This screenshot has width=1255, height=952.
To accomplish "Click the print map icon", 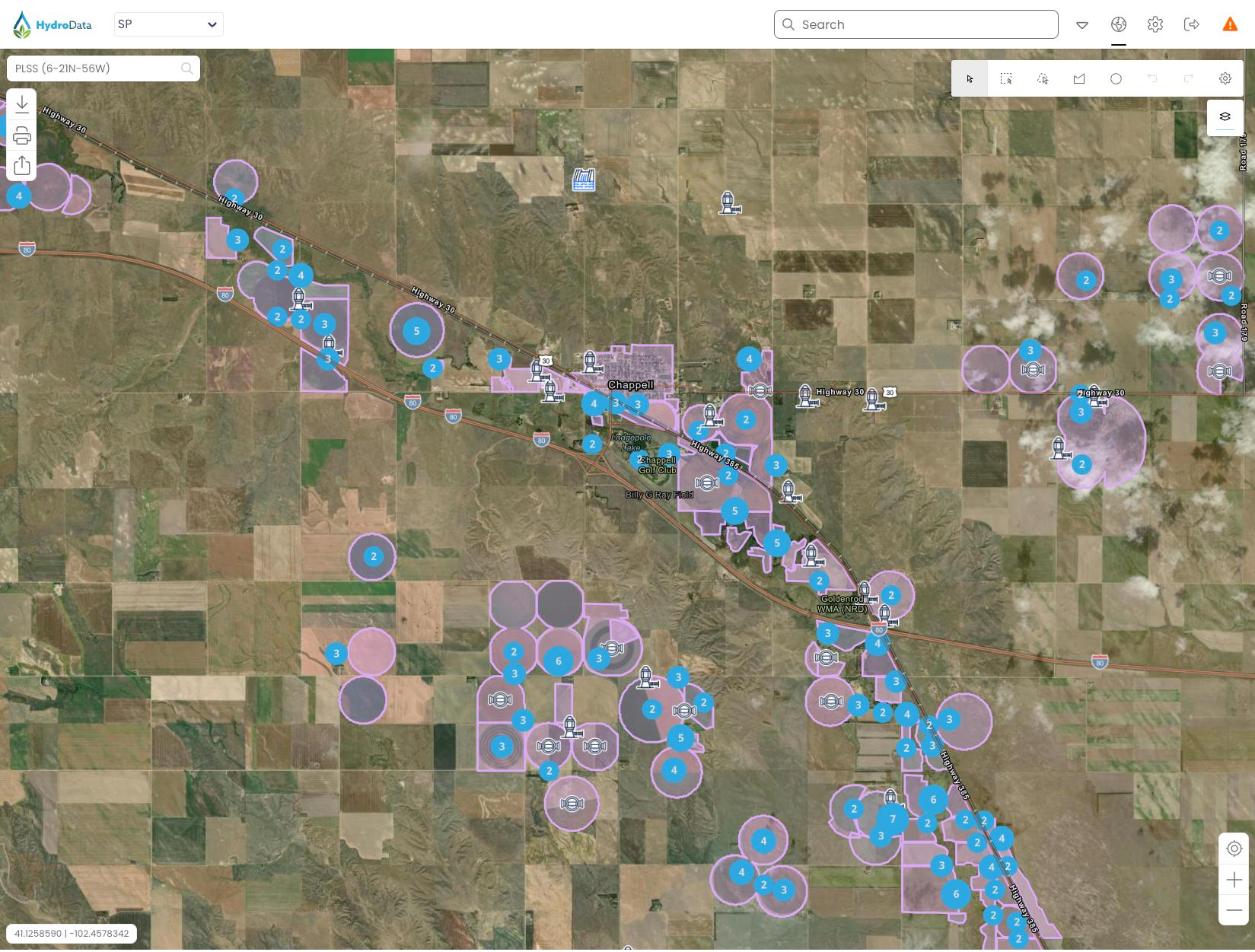I will (22, 135).
